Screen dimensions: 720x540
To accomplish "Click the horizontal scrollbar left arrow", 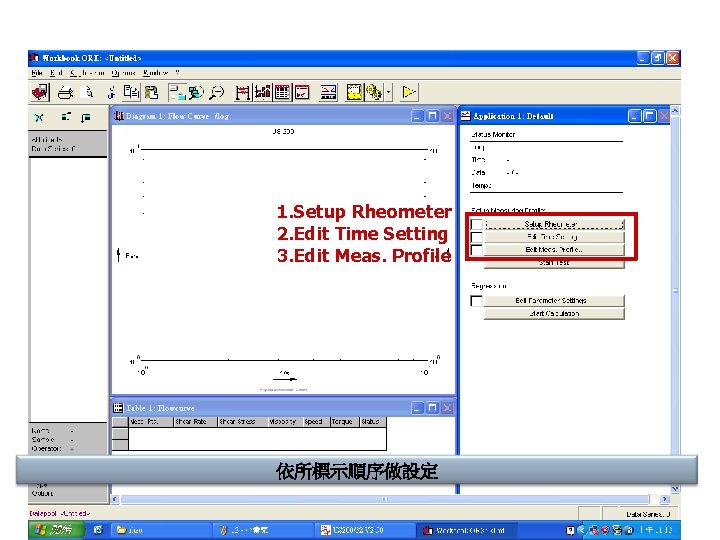I will pos(115,499).
